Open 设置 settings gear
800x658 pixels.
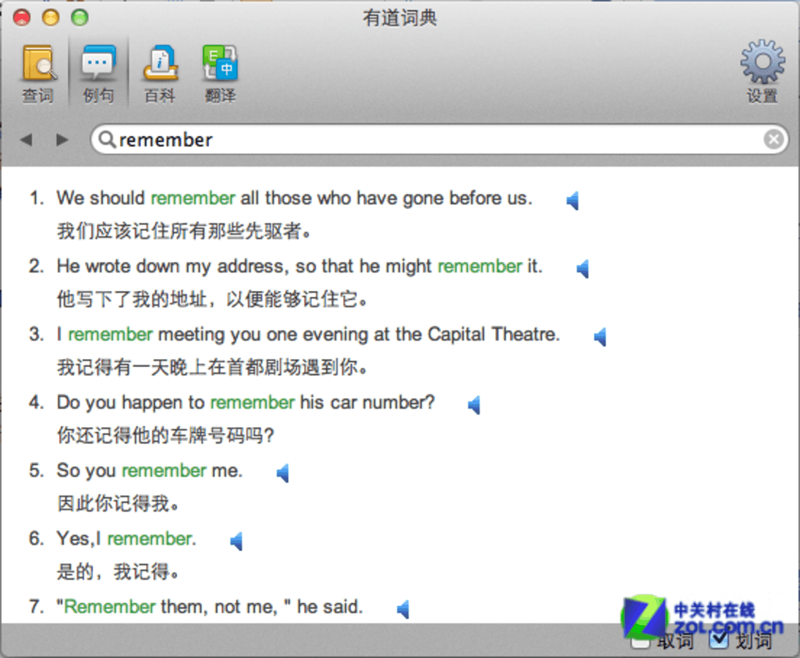tap(762, 72)
